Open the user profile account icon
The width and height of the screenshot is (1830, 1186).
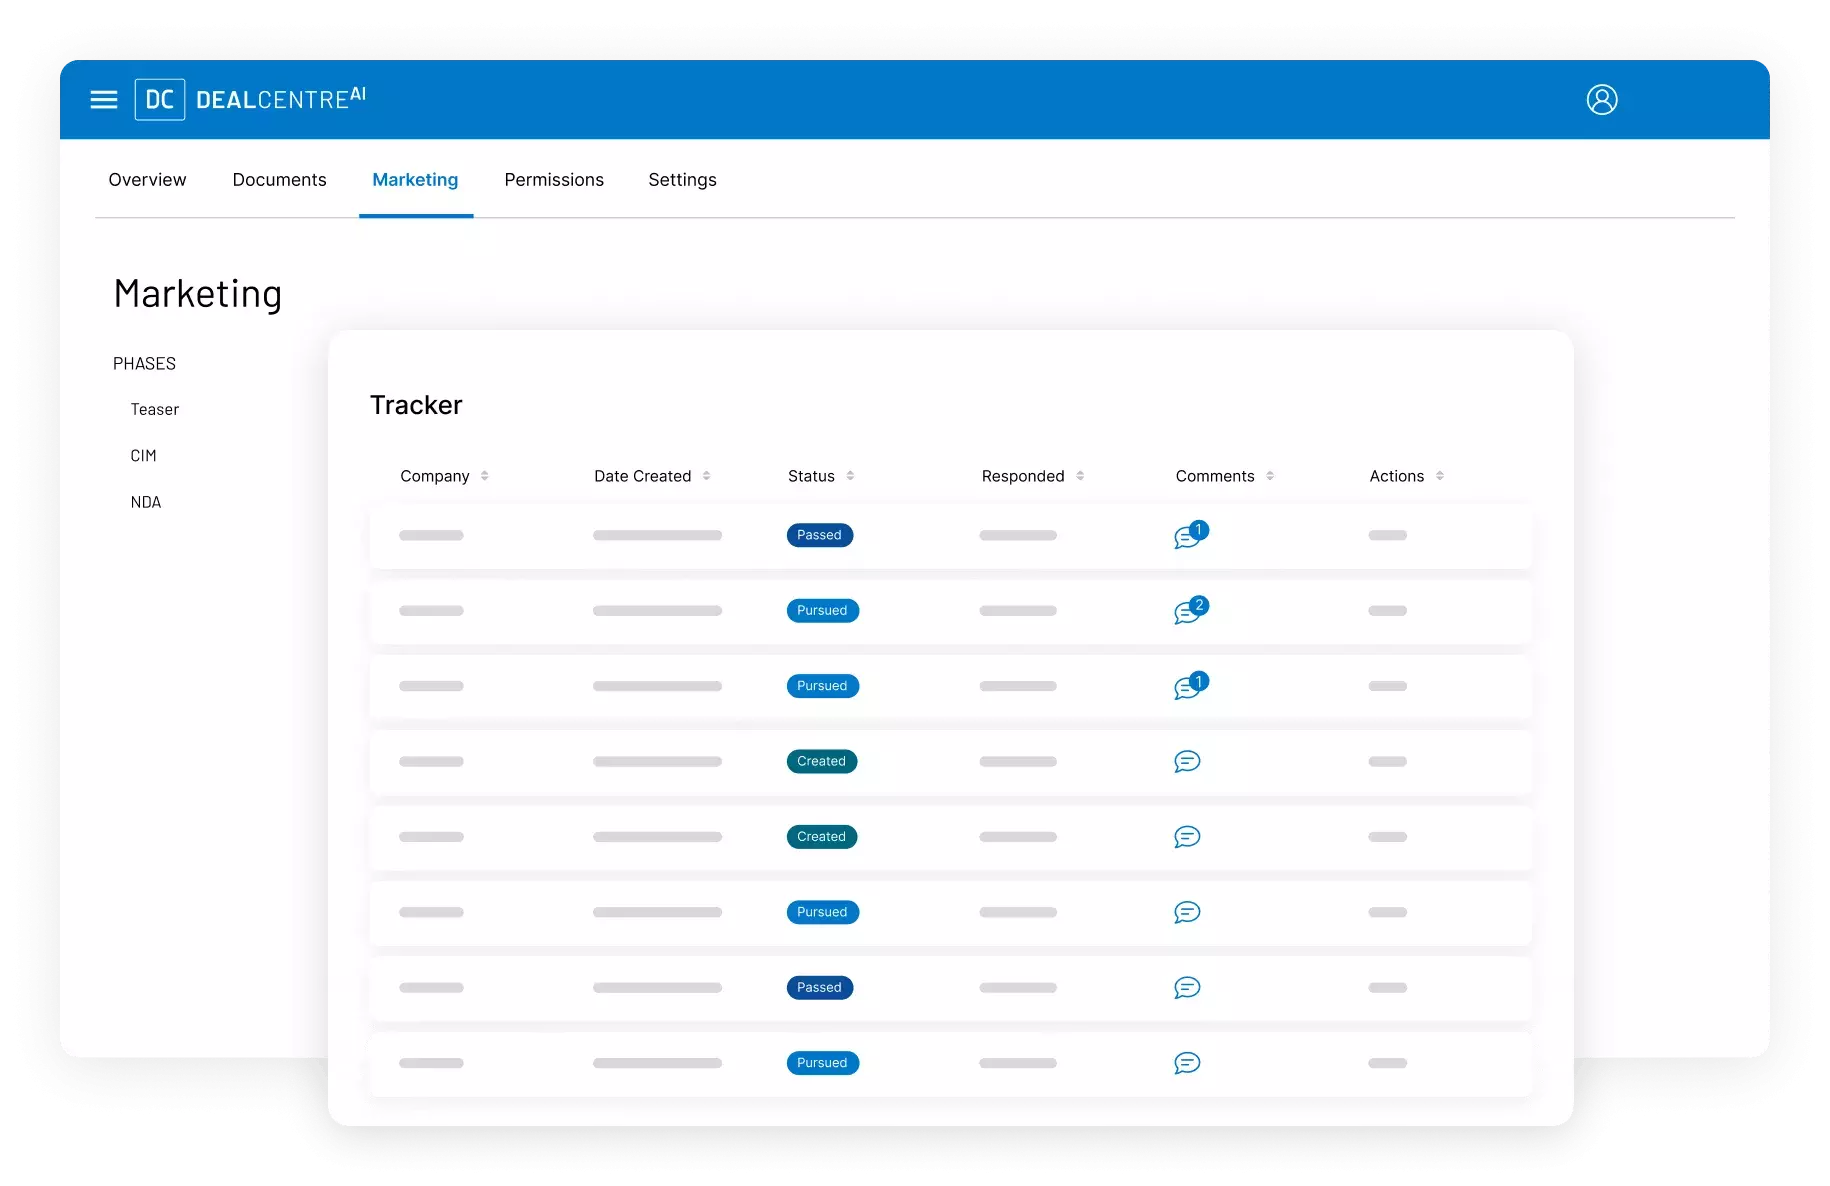point(1601,100)
